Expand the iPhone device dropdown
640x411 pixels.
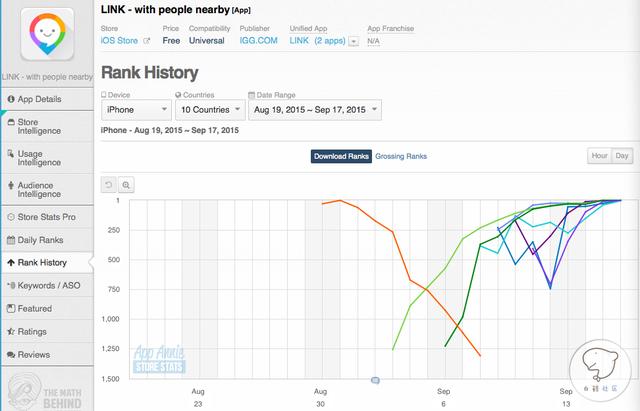tap(136, 109)
